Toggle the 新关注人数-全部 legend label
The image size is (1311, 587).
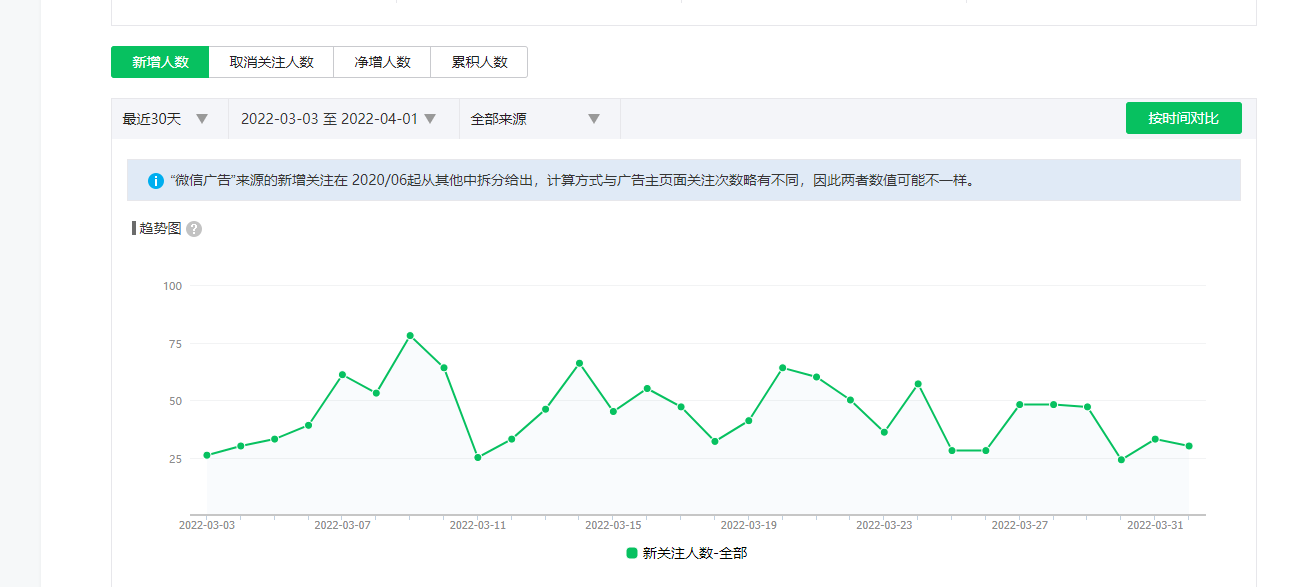pos(694,553)
